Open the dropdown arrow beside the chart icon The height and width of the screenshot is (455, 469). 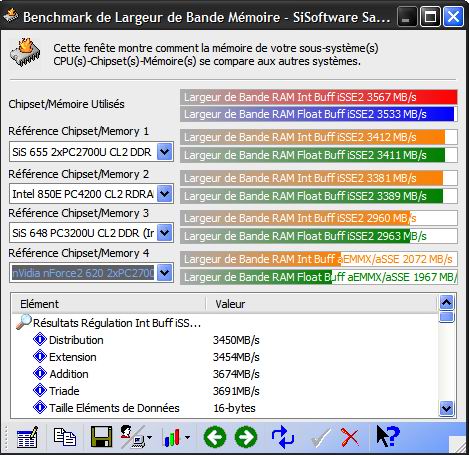[187, 437]
